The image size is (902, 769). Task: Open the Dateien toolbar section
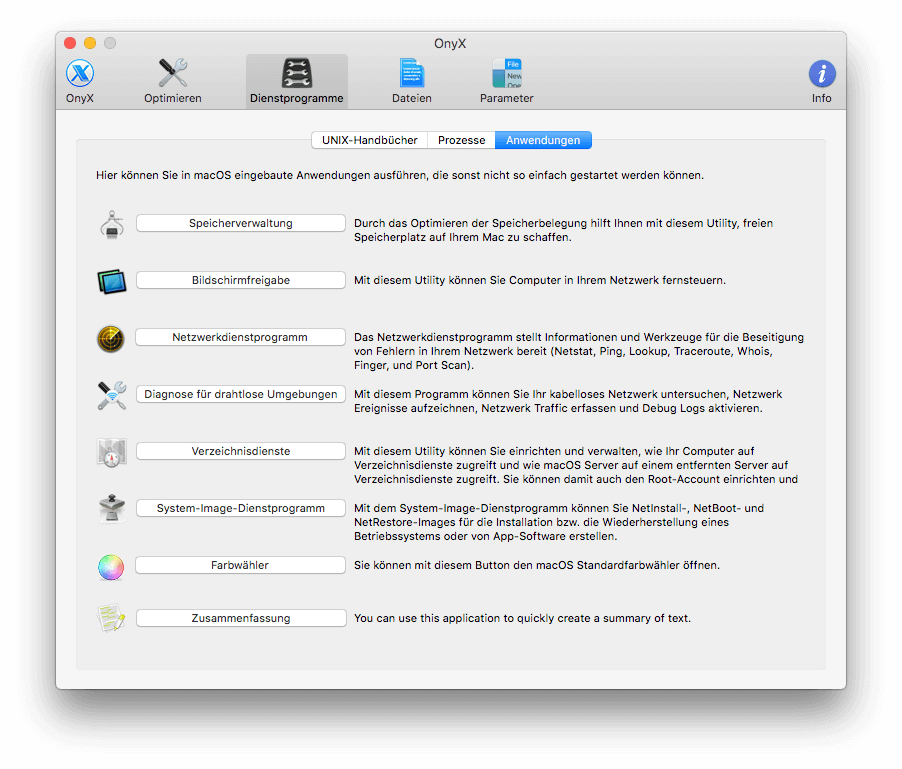pyautogui.click(x=412, y=82)
